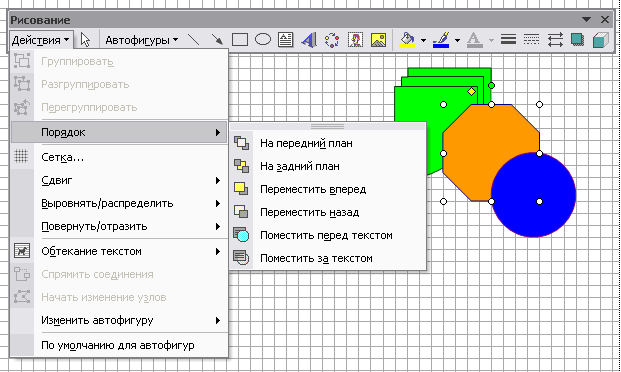Select the Rectangle shape tool
Viewport: 621px width, 372px height.
coord(240,40)
